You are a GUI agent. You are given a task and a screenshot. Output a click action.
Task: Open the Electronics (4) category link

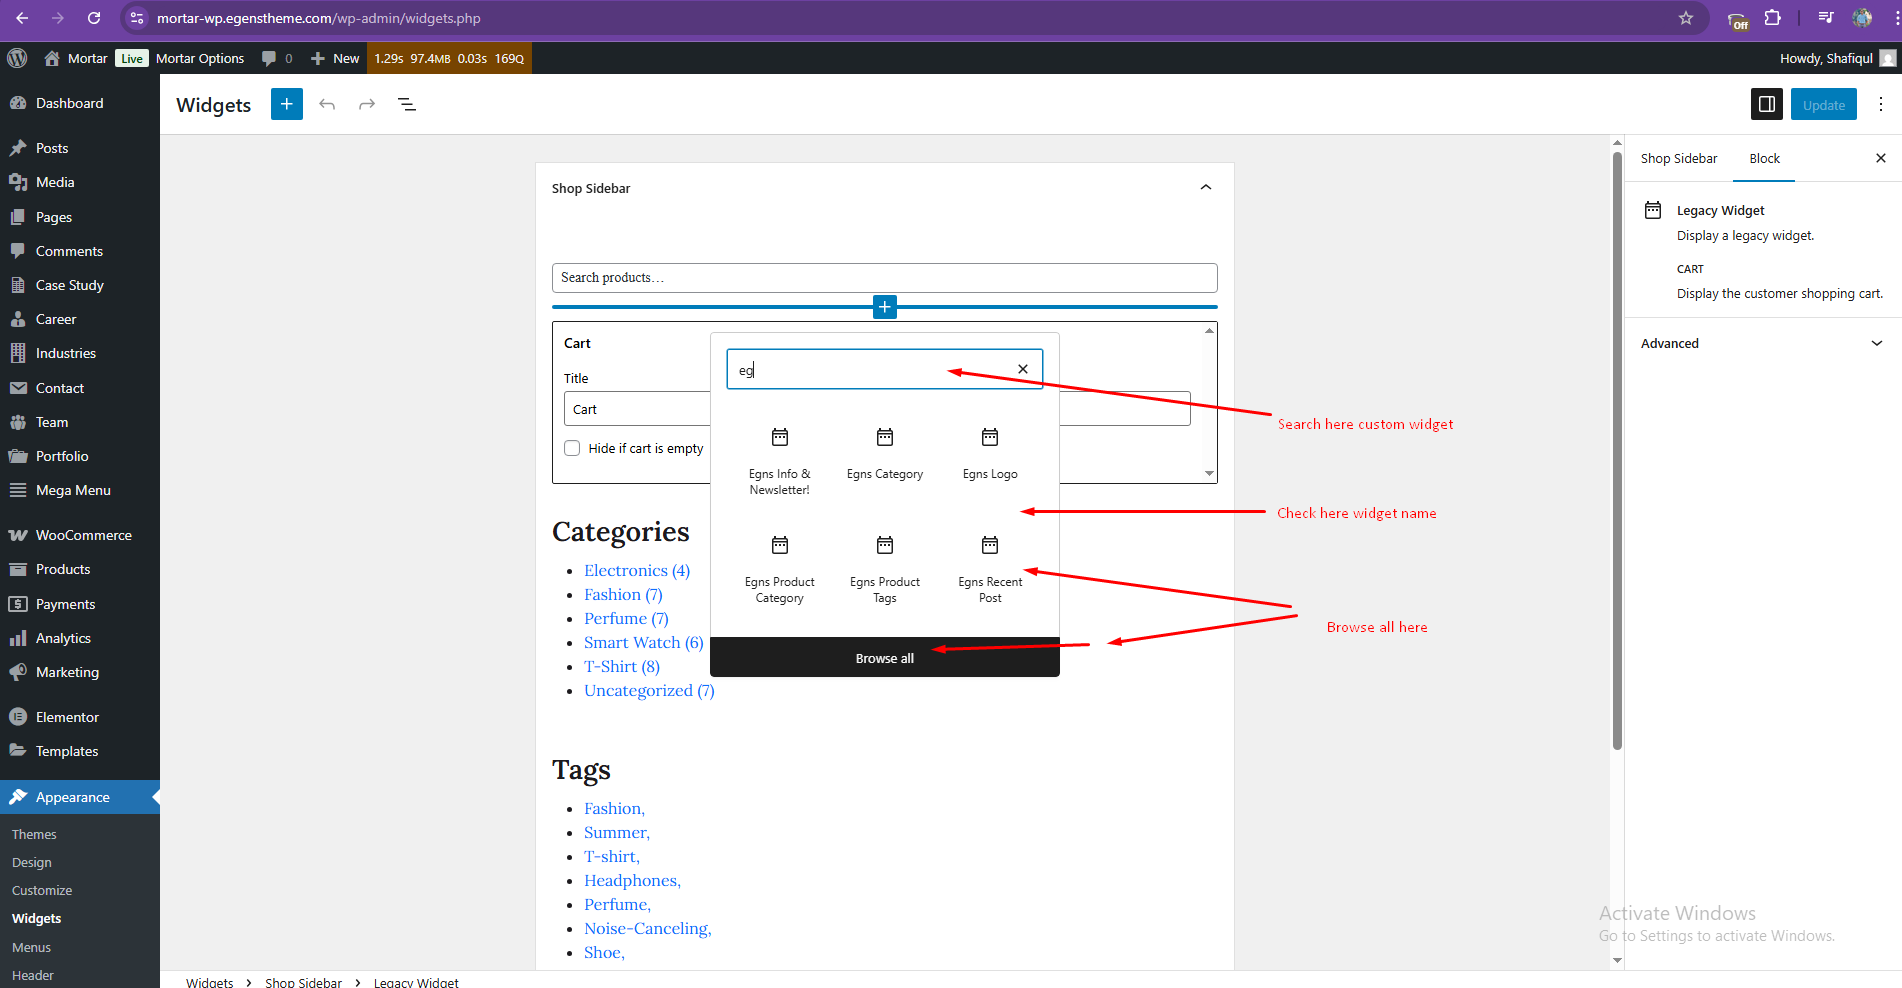[637, 570]
